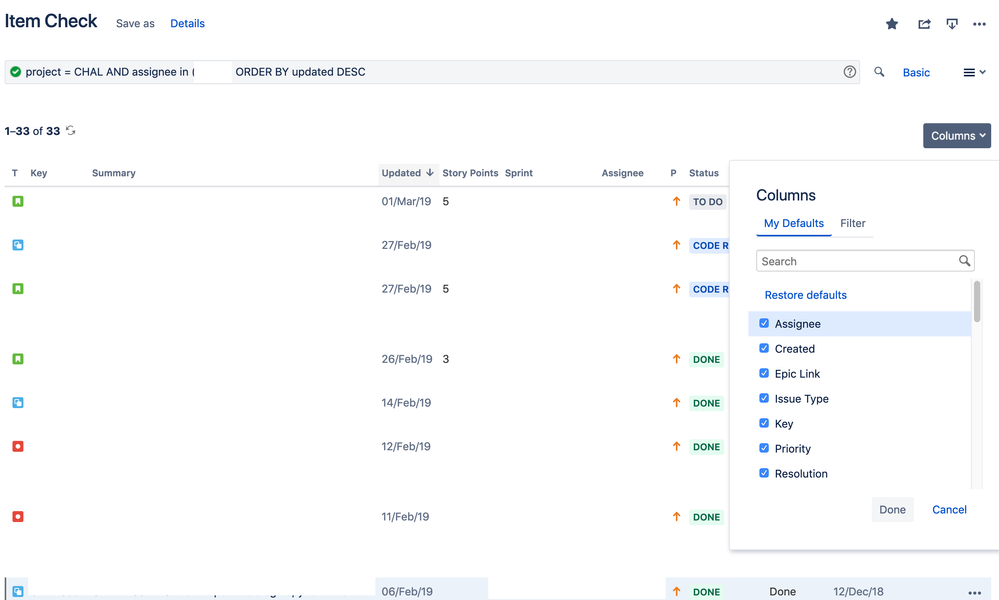Confirm columns with Done button
The width and height of the screenshot is (999, 600).
click(892, 510)
